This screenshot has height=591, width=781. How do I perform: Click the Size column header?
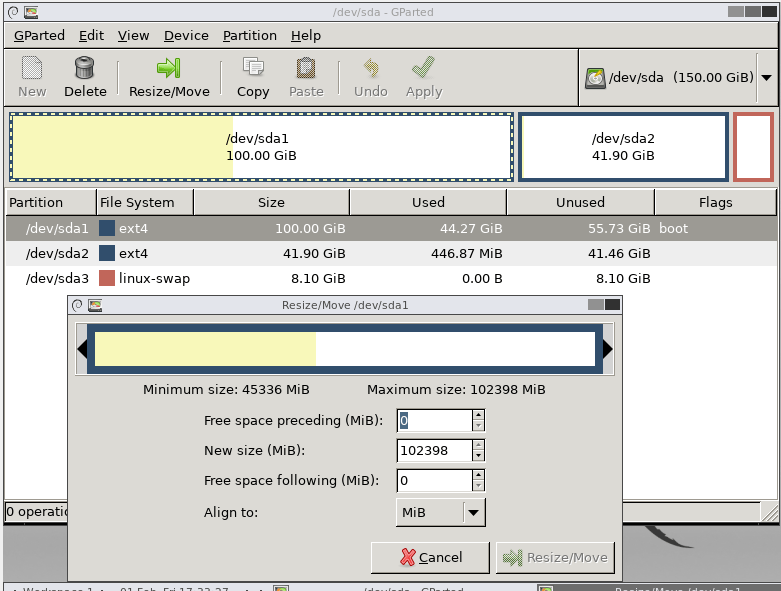click(x=271, y=203)
